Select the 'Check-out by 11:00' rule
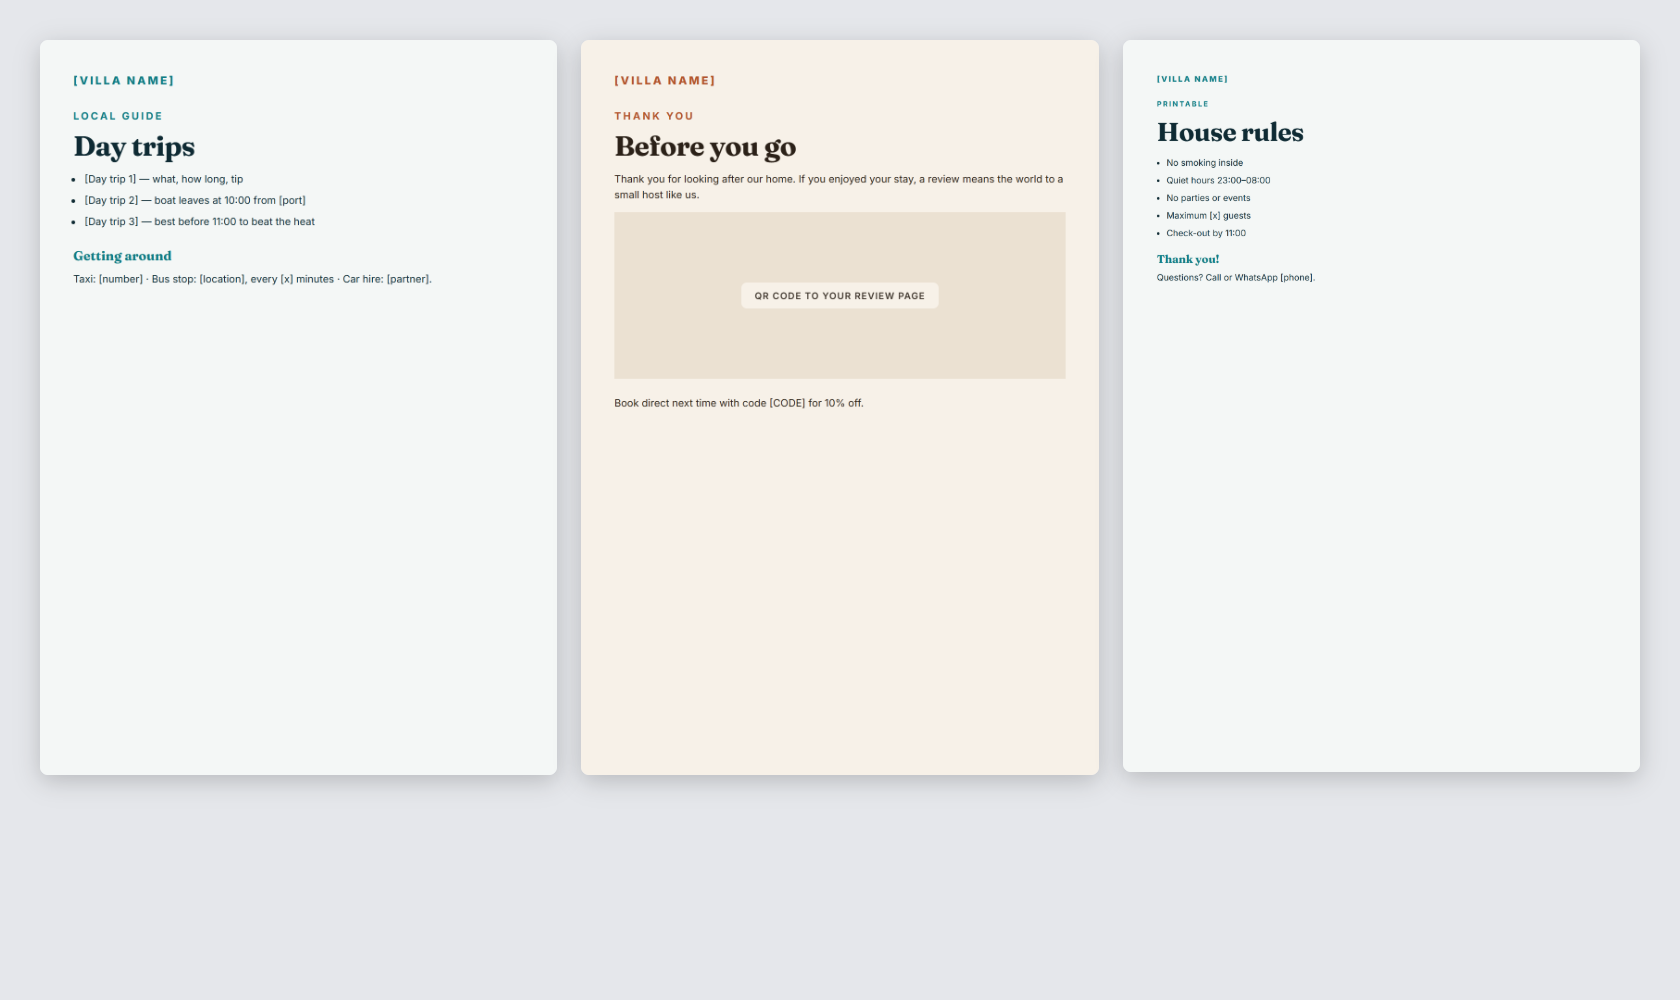The height and width of the screenshot is (1000, 1680). [1206, 234]
